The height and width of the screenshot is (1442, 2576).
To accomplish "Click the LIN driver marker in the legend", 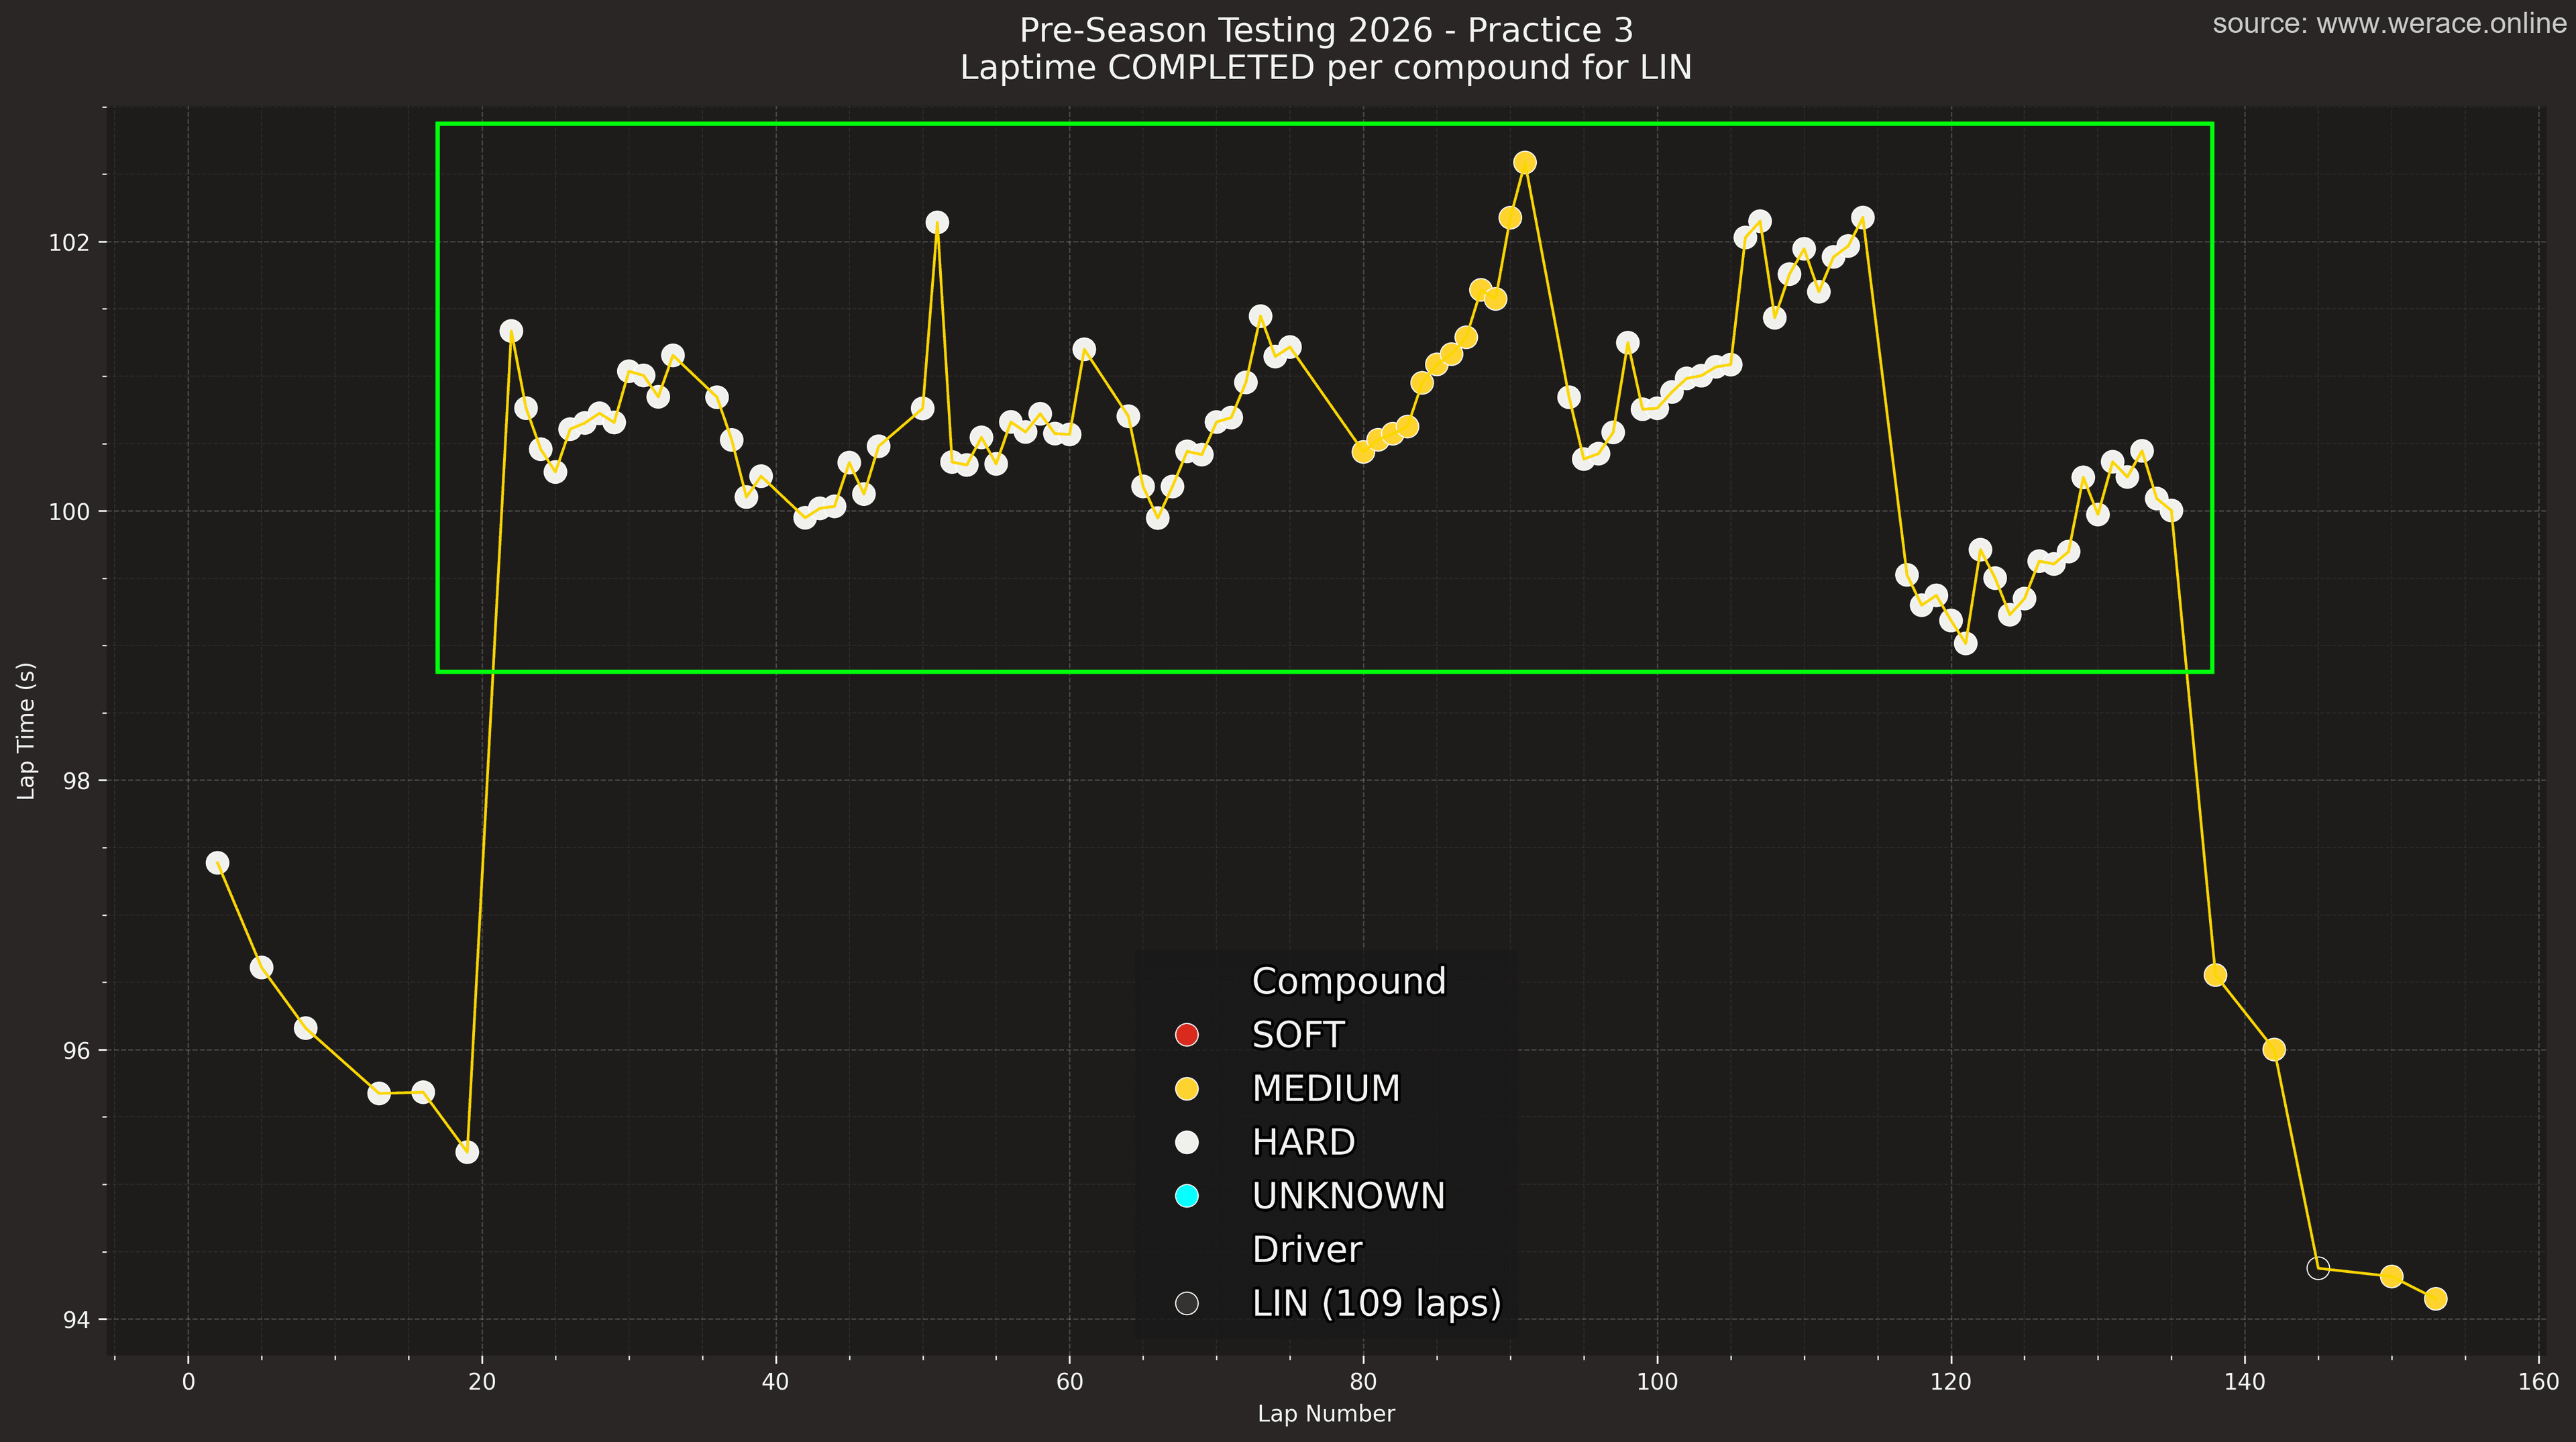I will (1188, 1303).
